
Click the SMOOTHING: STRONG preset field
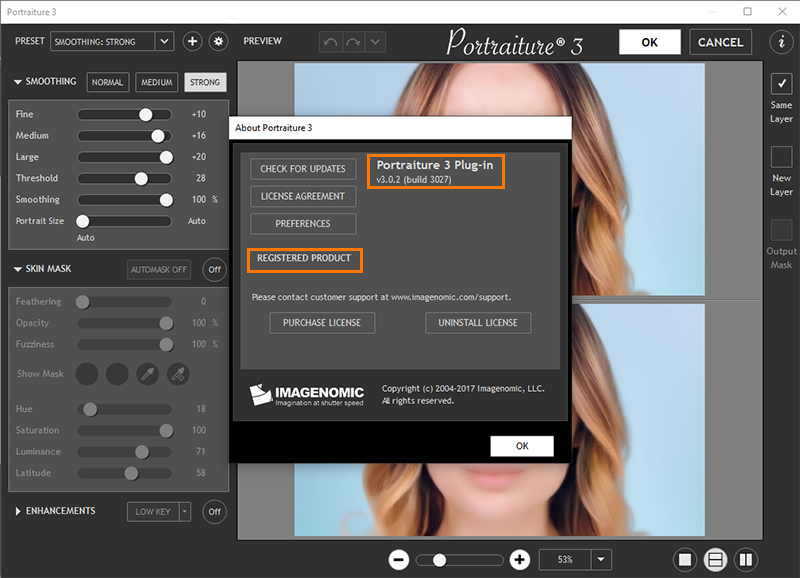coord(103,41)
